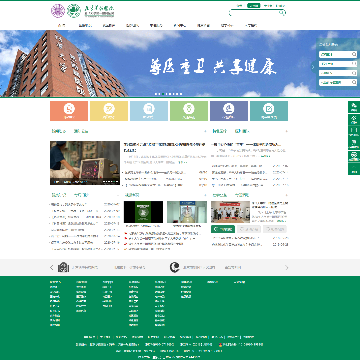Select the active banner carousel dot
The image size is (360, 360).
(x=163, y=94)
